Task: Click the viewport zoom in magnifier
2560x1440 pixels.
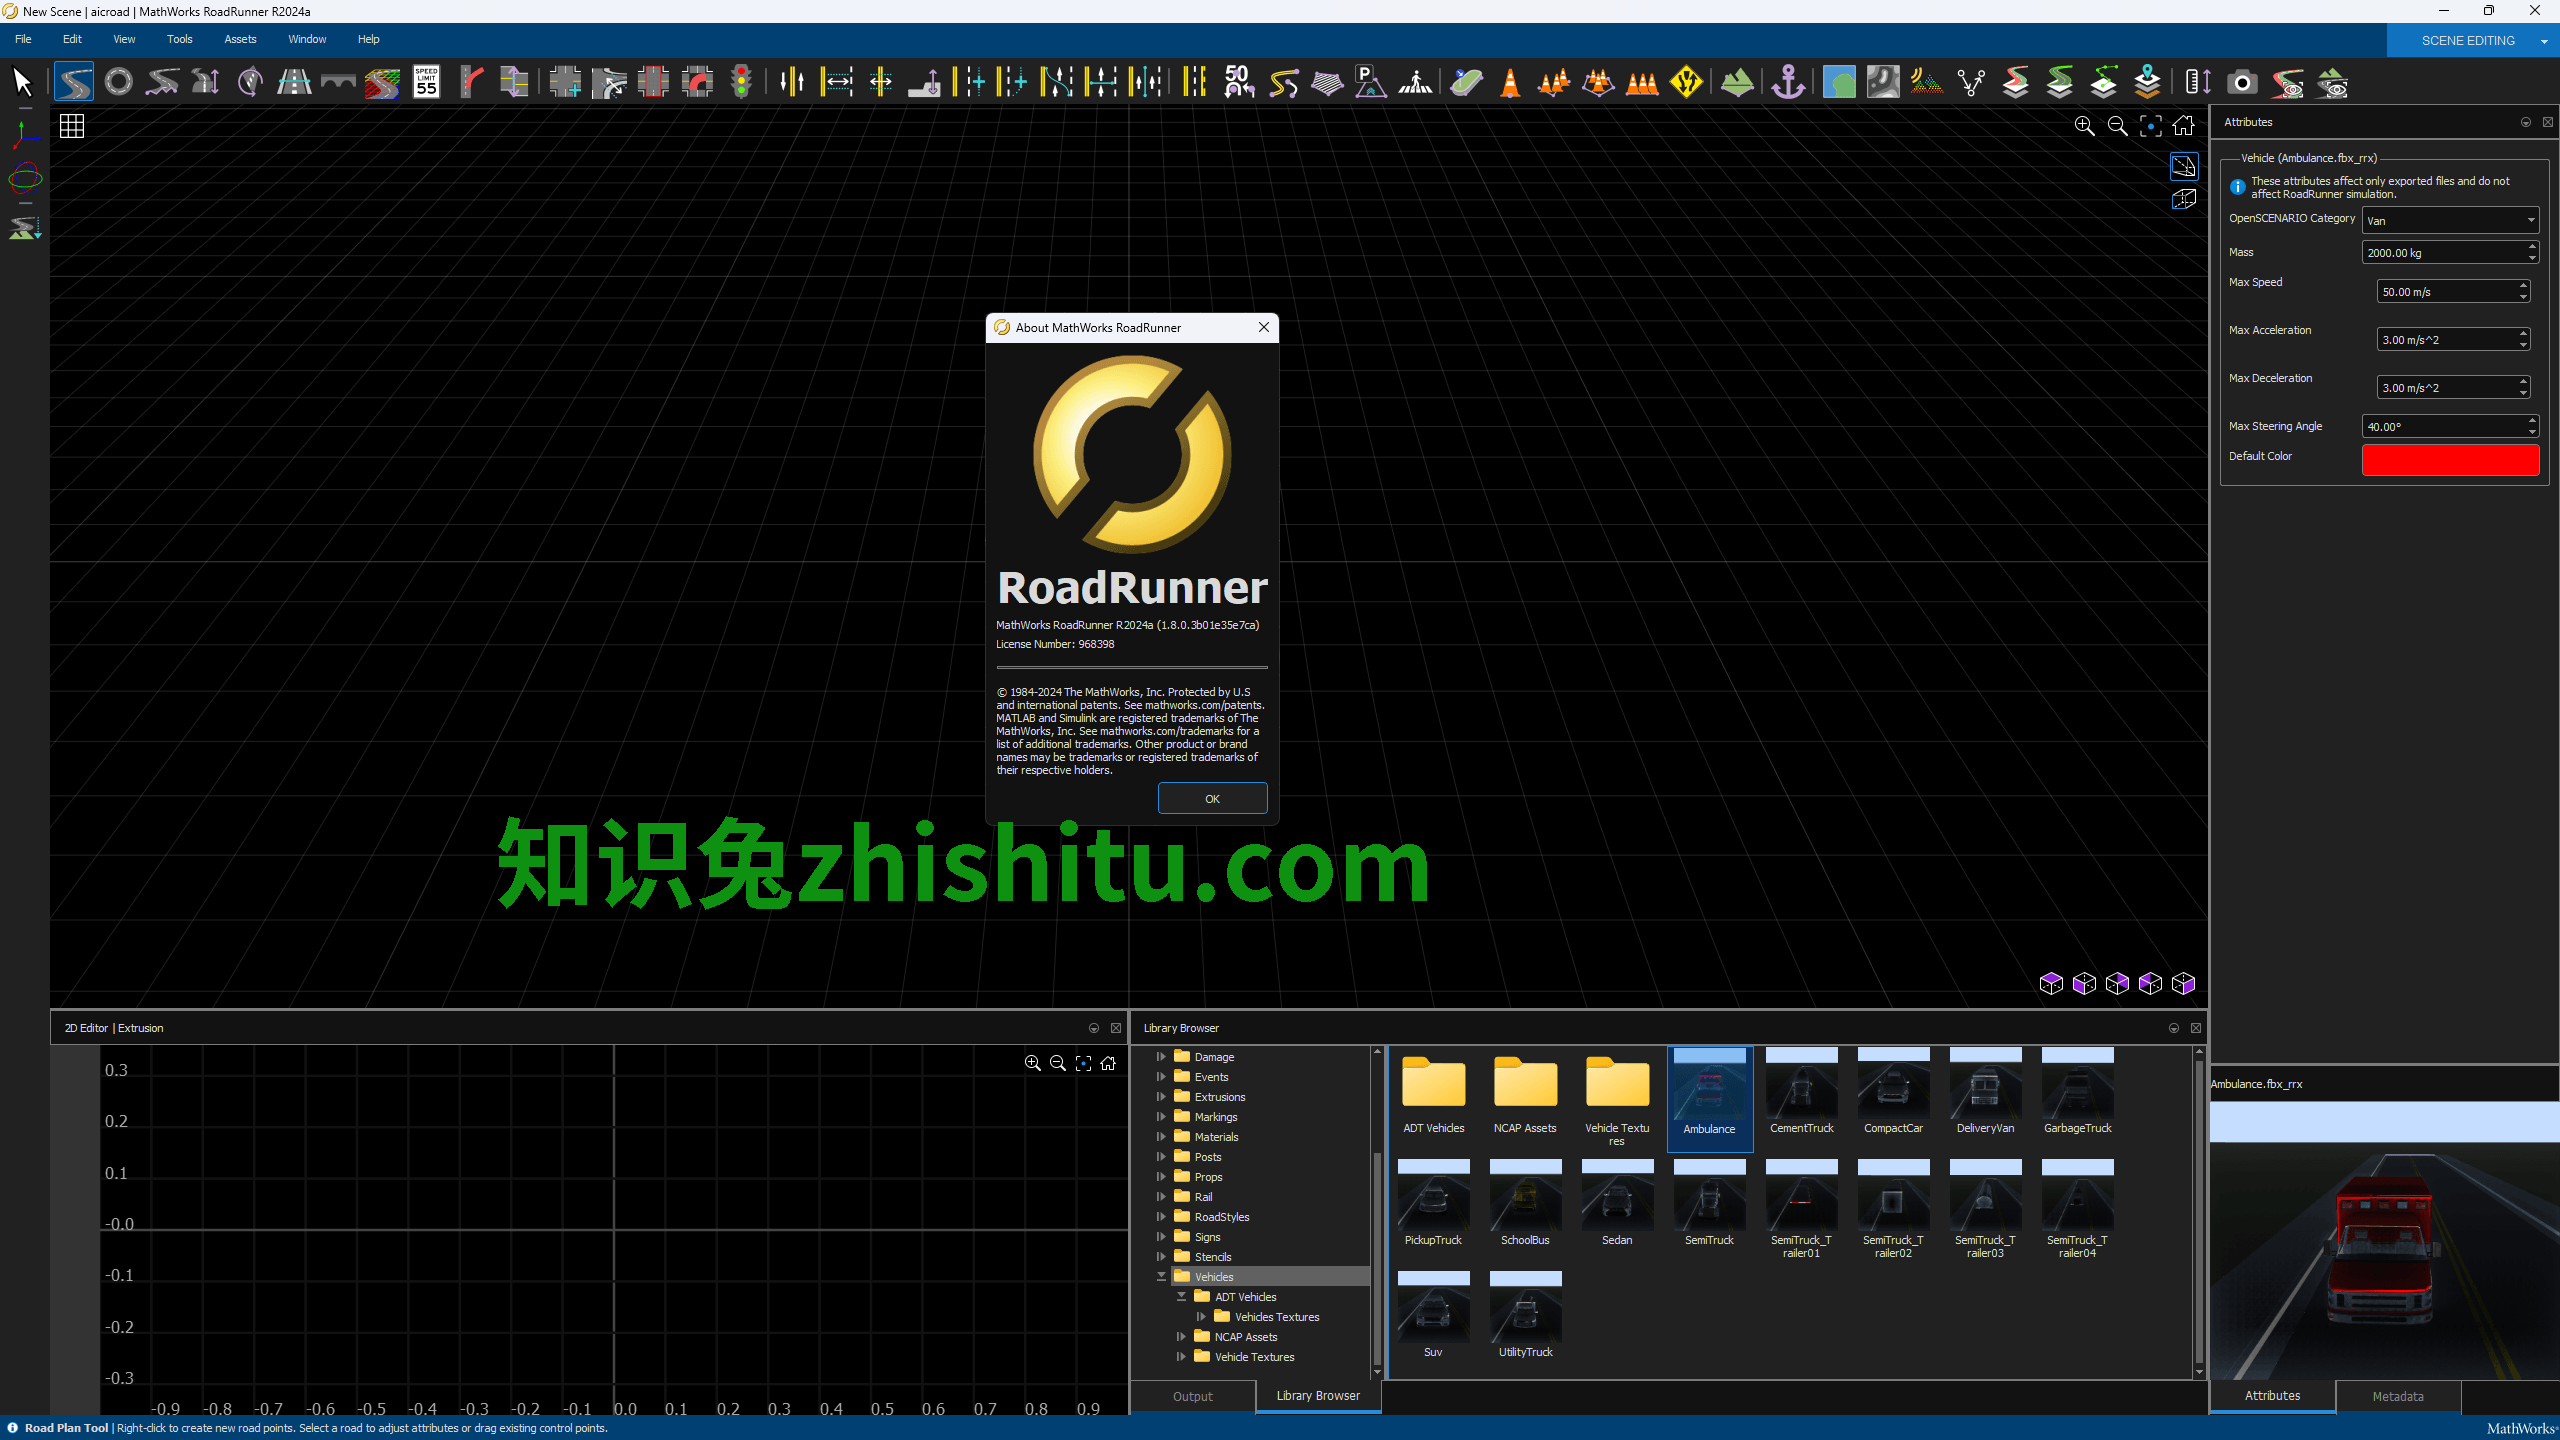Action: tap(2084, 126)
